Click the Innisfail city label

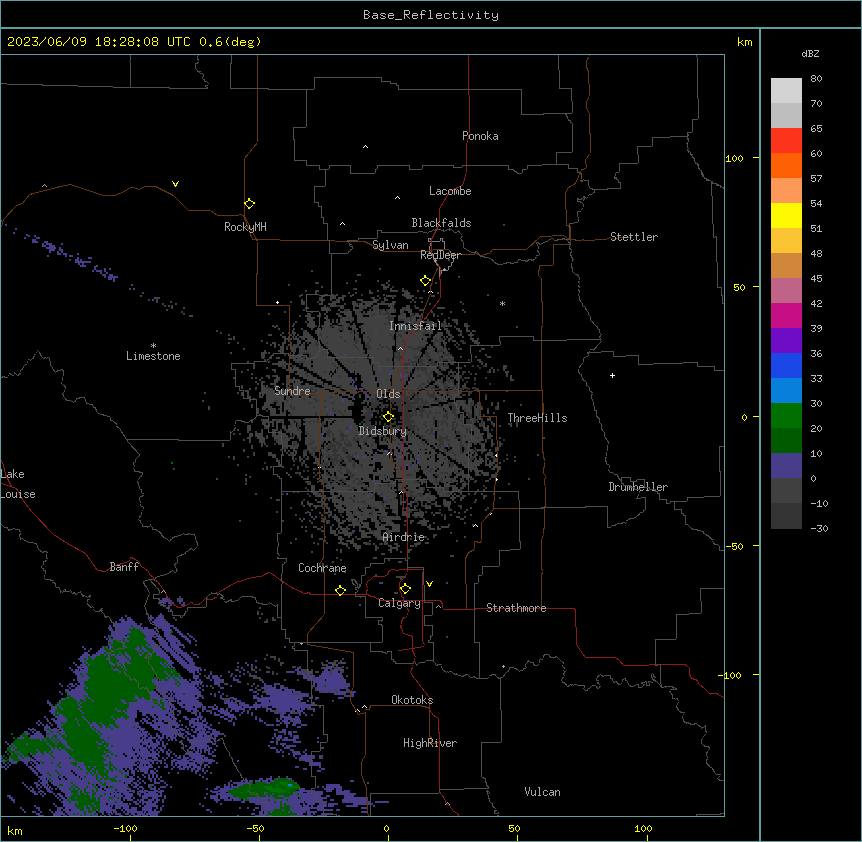coord(415,326)
